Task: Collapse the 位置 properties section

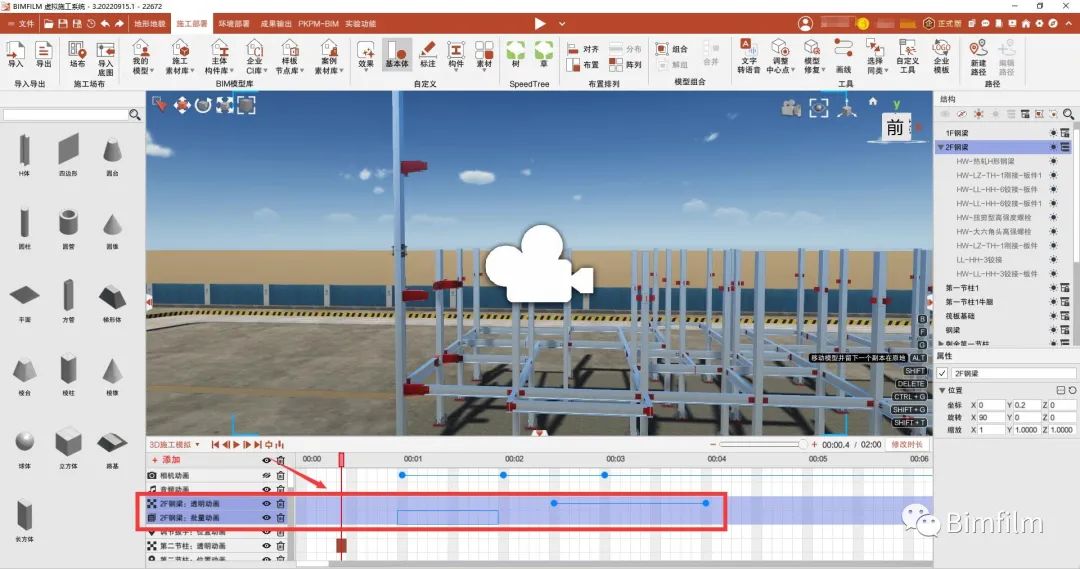Action: (x=942, y=391)
